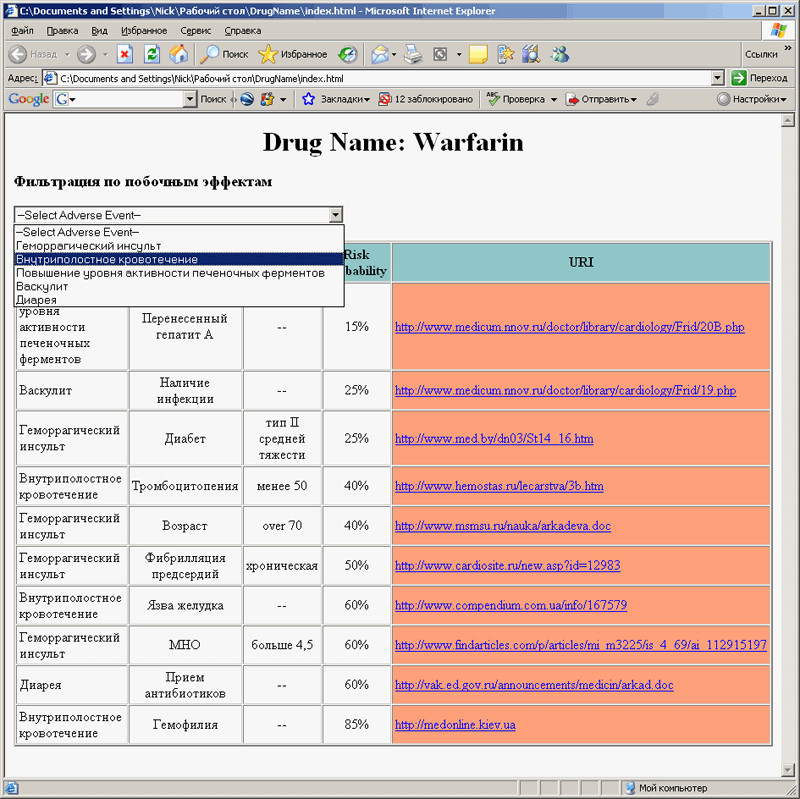The height and width of the screenshot is (799, 800).
Task: Click the Refresh page icon
Action: pos(152,54)
